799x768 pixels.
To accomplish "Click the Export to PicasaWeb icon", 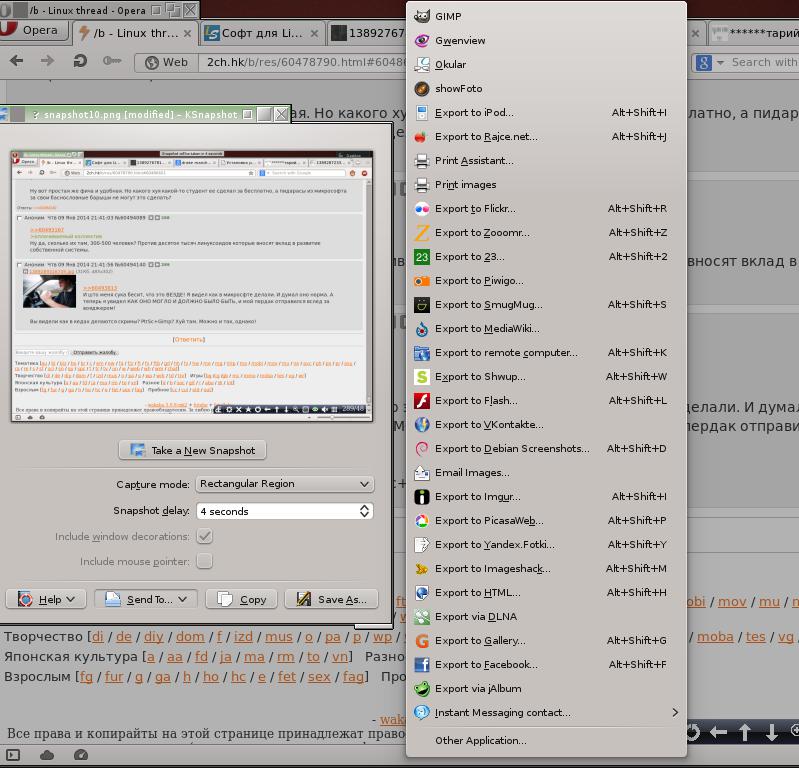I will (422, 520).
